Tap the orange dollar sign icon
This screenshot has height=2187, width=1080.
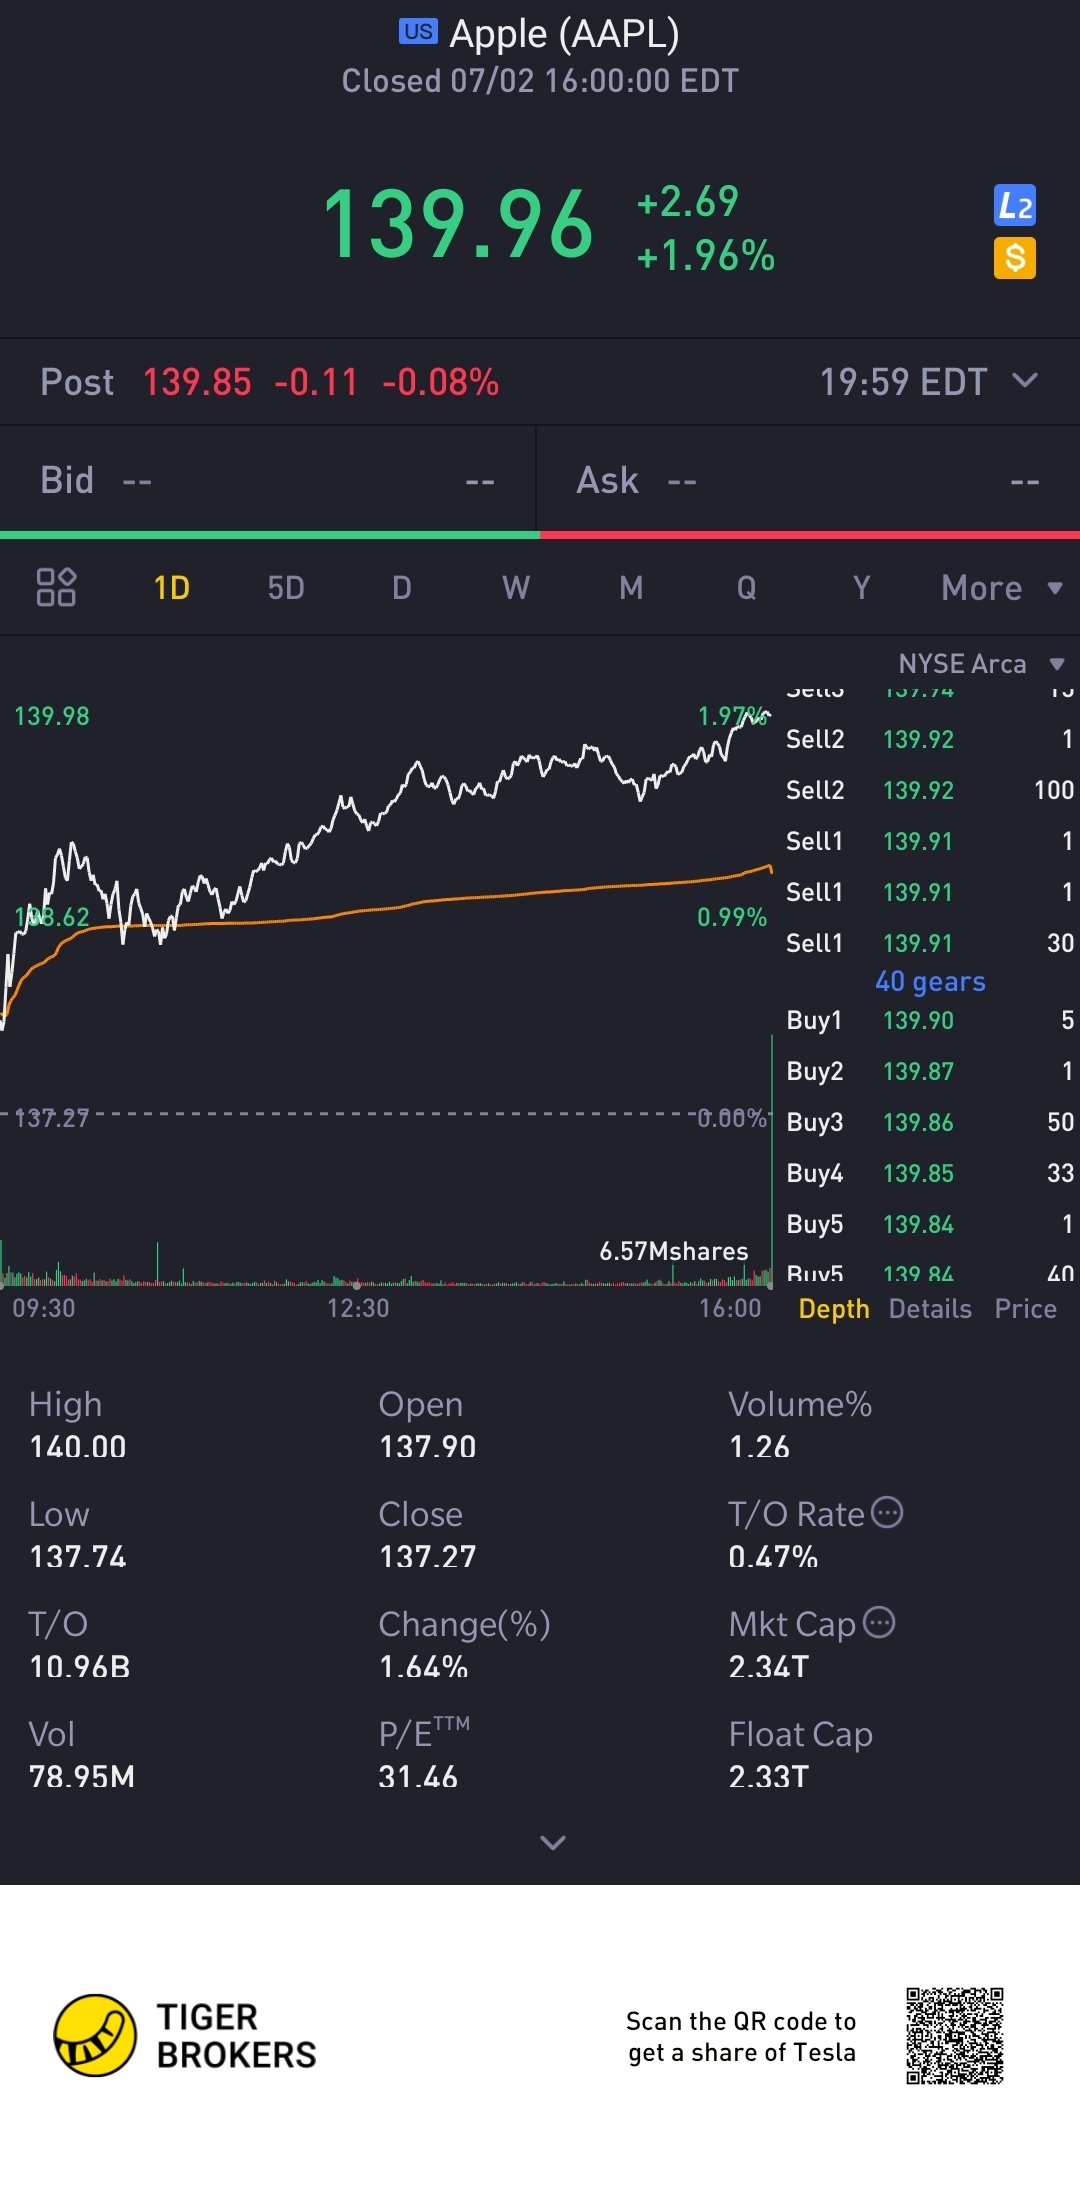[1015, 258]
